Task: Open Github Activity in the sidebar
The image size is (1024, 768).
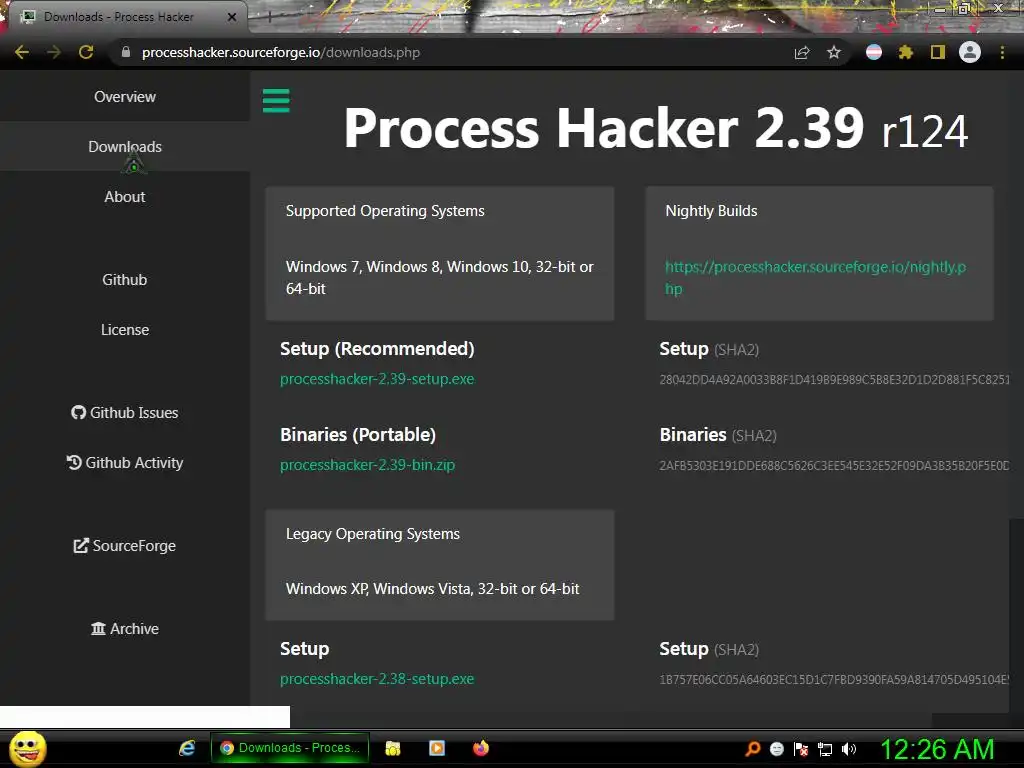Action: coord(125,462)
